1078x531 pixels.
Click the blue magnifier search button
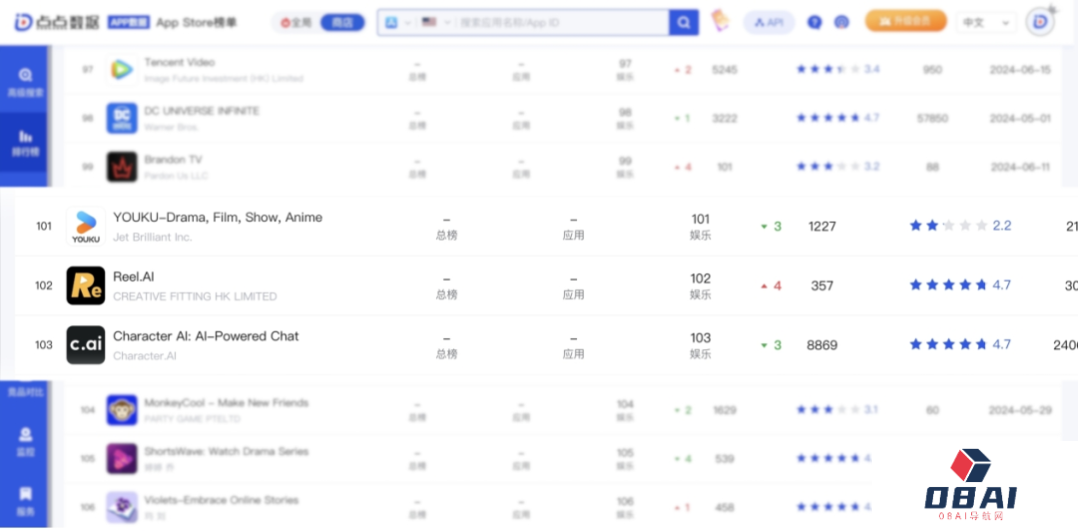pyautogui.click(x=683, y=23)
